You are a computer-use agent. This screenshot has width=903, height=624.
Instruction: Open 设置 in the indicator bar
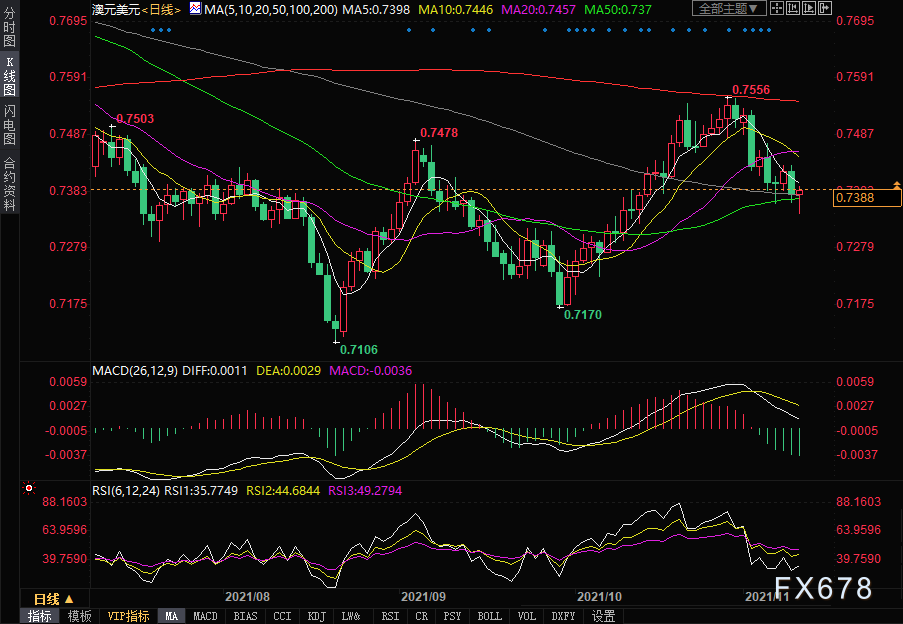[604, 616]
